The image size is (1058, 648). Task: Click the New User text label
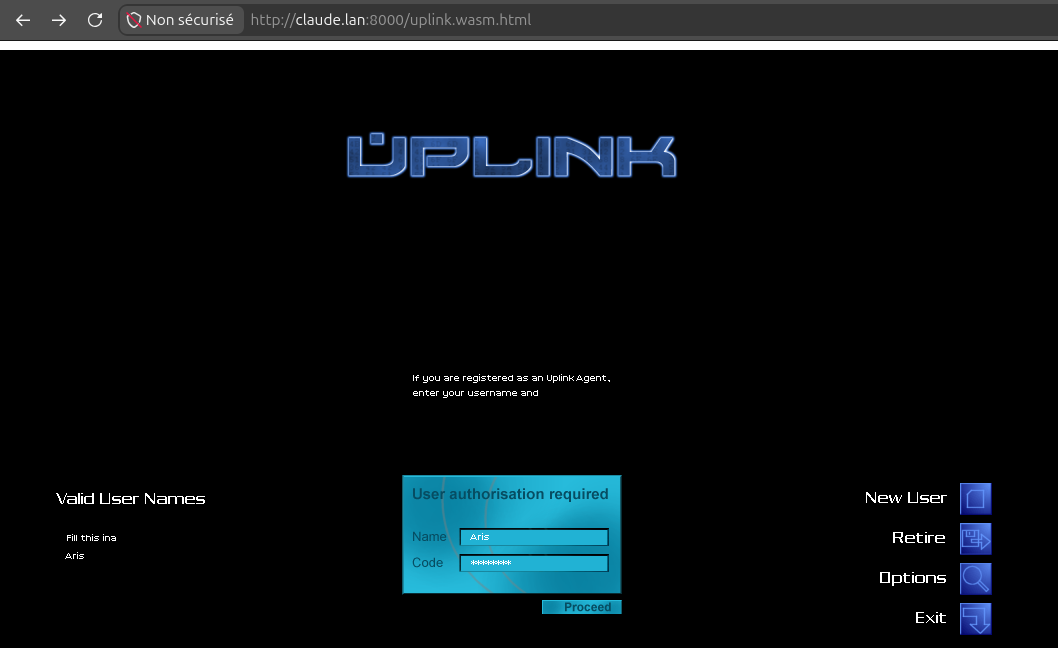click(906, 498)
